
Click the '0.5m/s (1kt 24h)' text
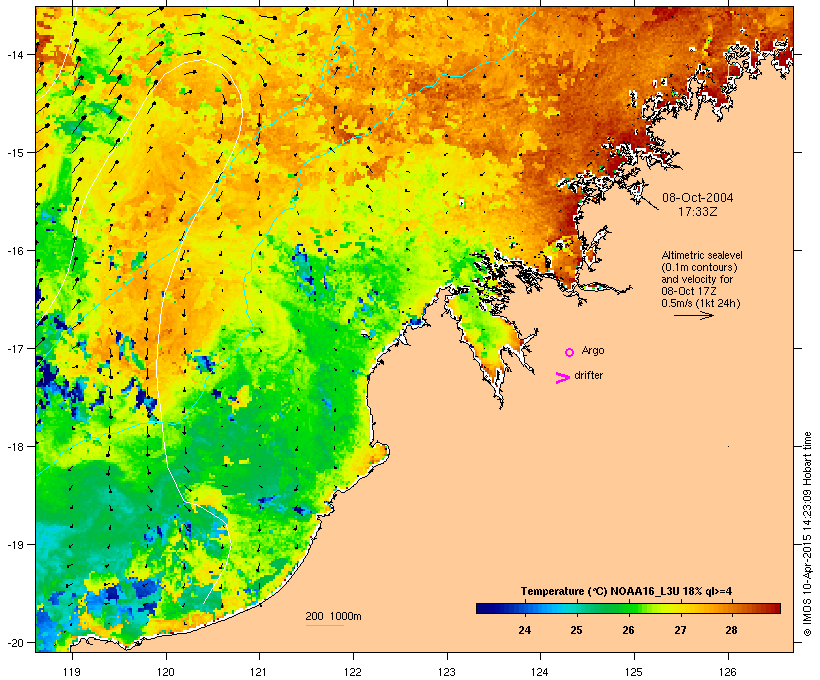pyautogui.click(x=701, y=303)
